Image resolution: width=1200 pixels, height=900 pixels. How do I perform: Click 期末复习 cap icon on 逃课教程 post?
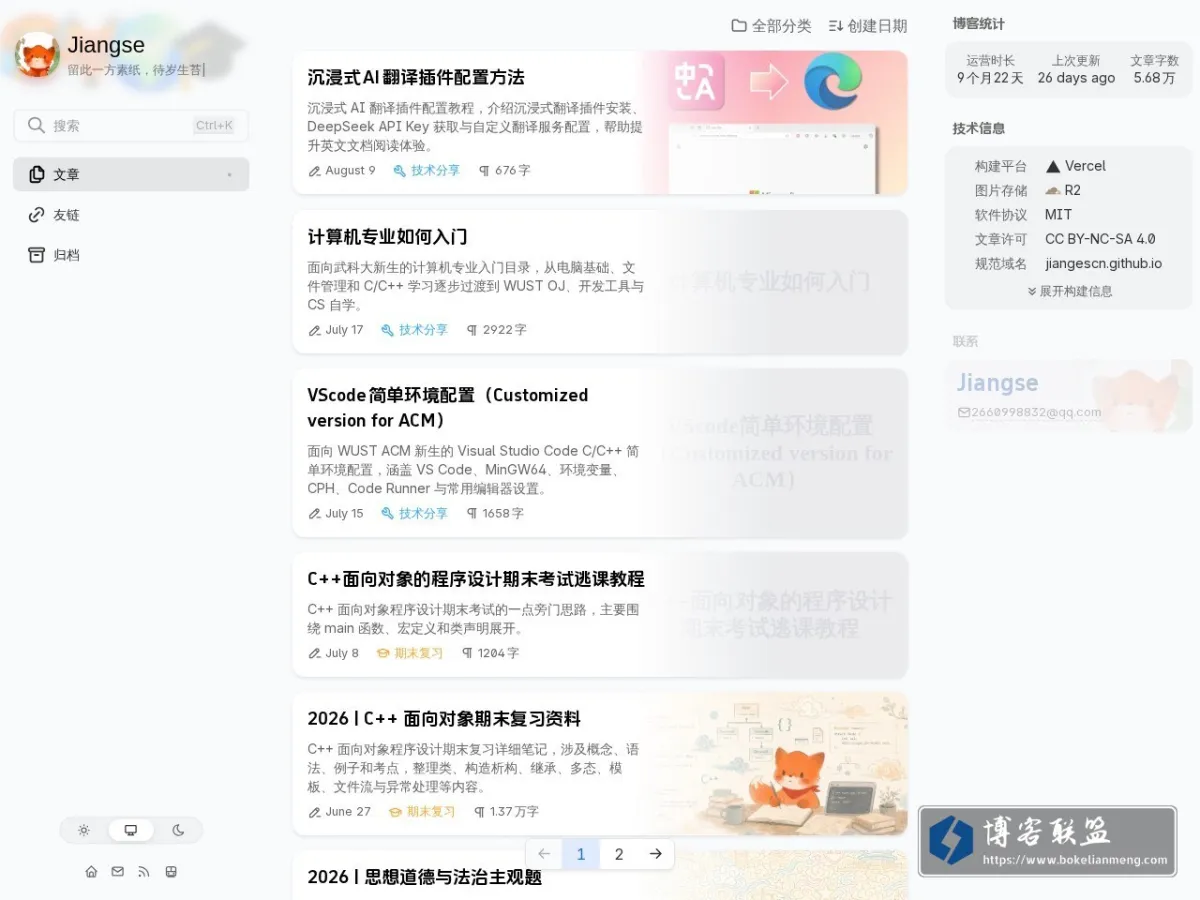click(x=383, y=653)
